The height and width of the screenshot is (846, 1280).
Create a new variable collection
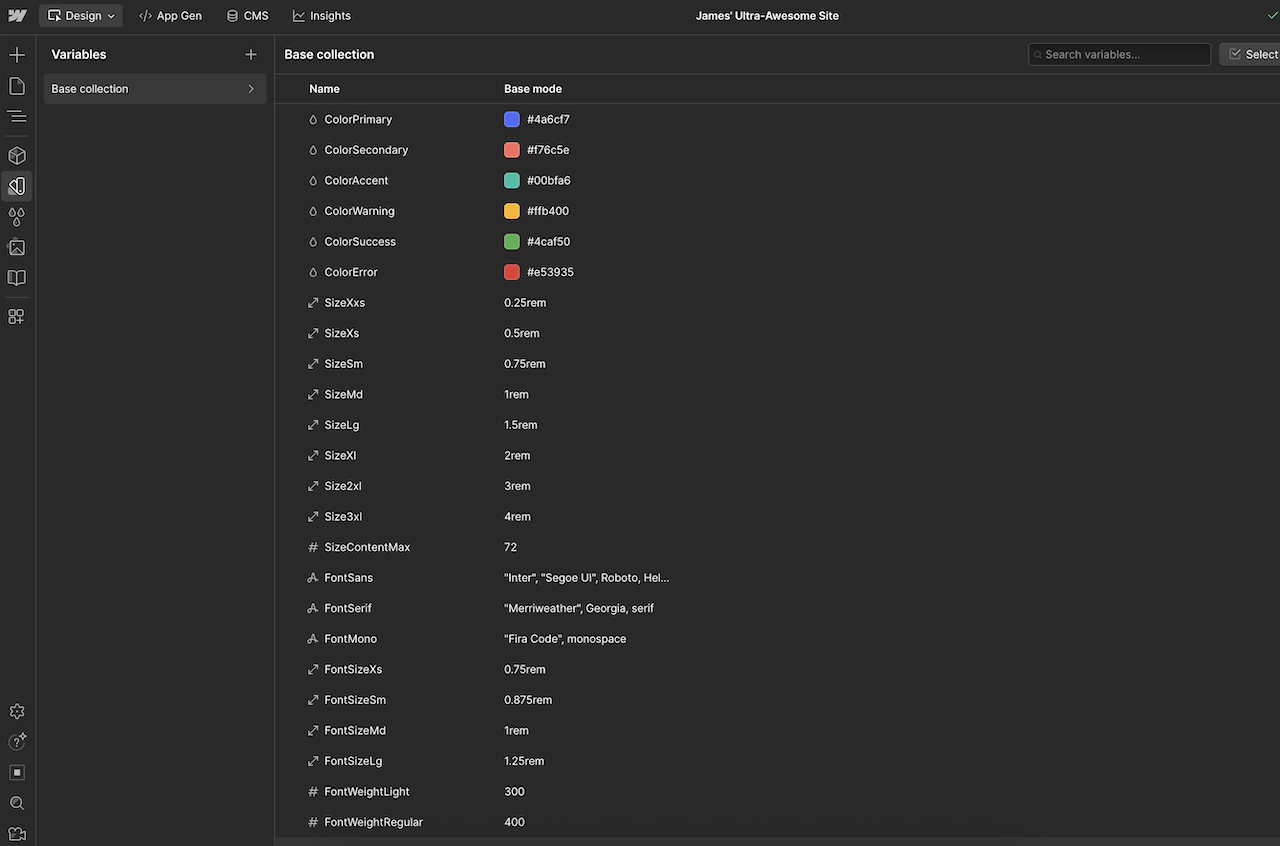251,54
